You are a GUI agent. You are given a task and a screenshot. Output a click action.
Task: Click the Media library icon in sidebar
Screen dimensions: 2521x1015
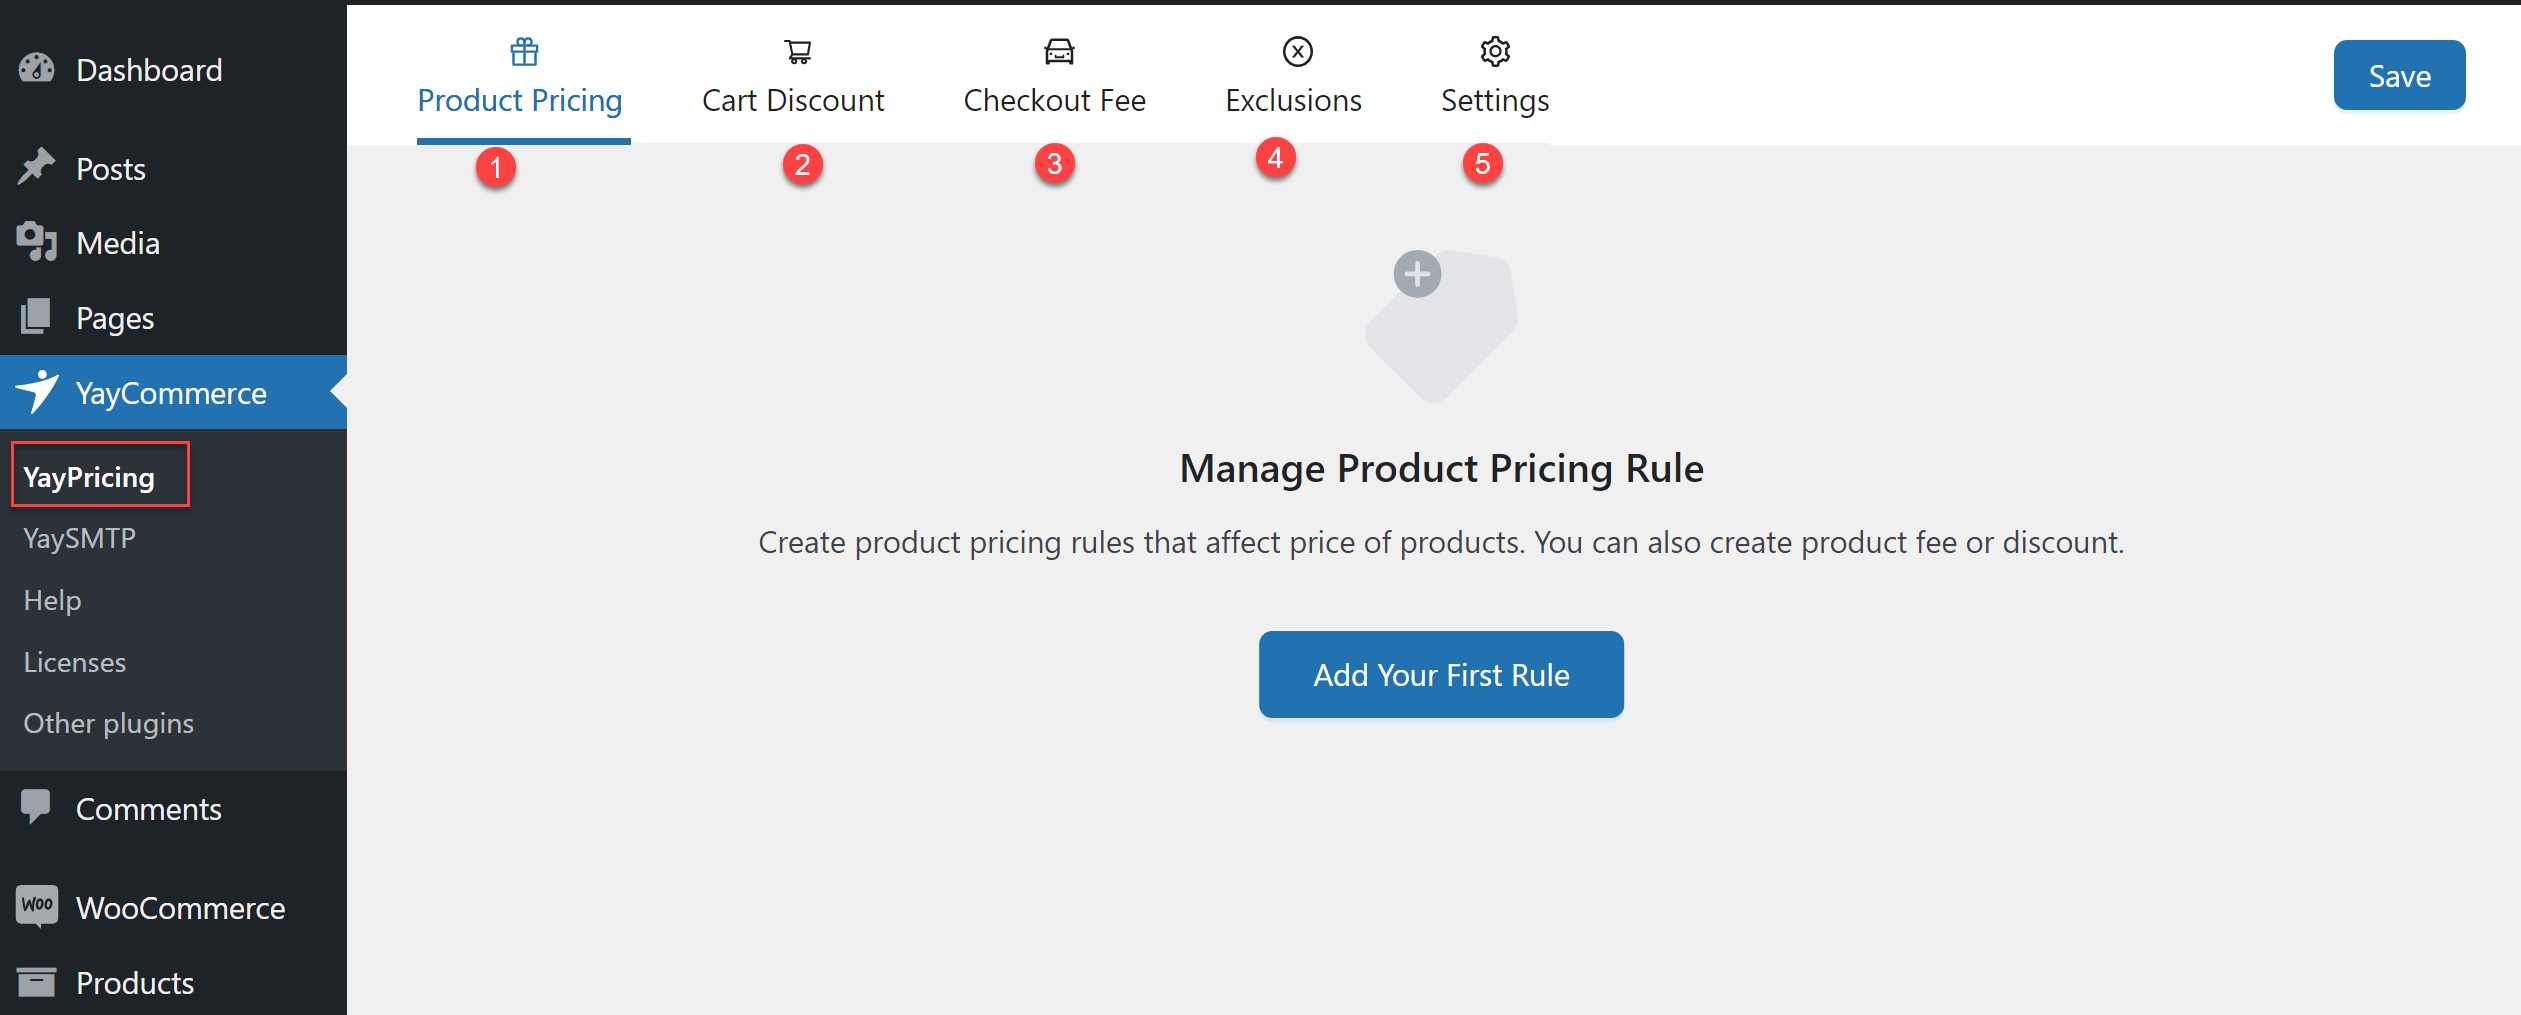[37, 242]
